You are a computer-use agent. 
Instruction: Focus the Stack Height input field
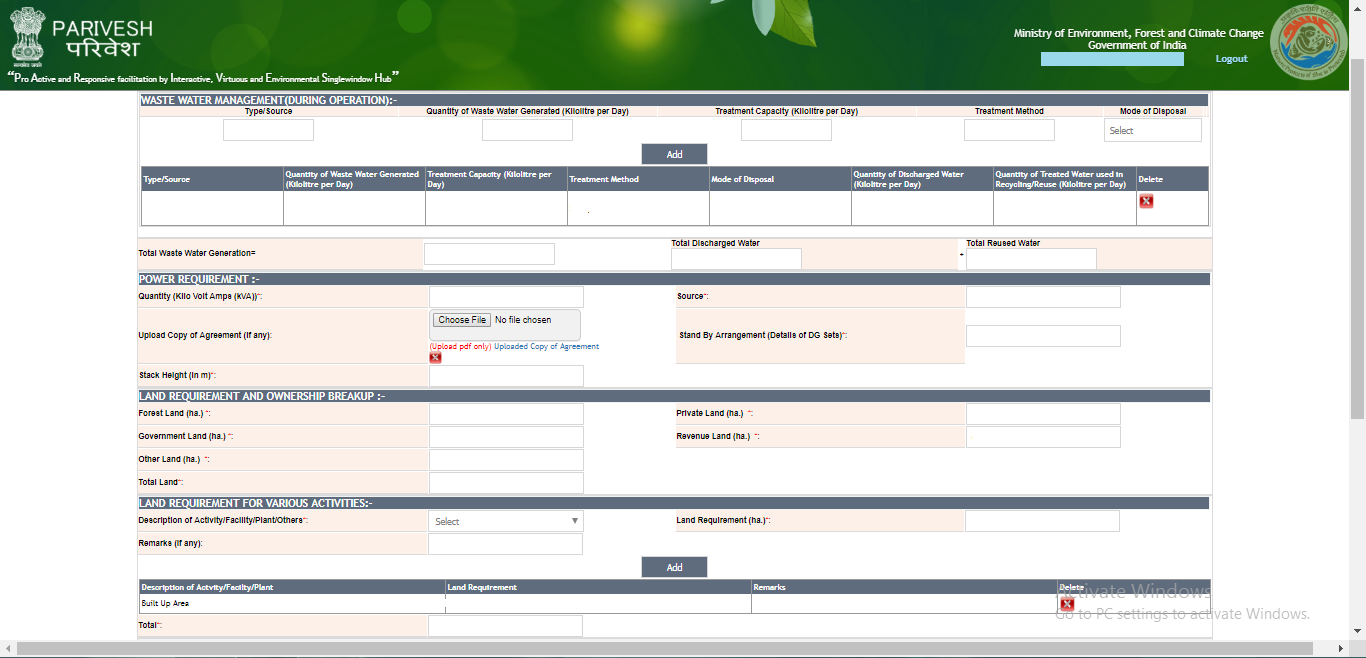[506, 376]
